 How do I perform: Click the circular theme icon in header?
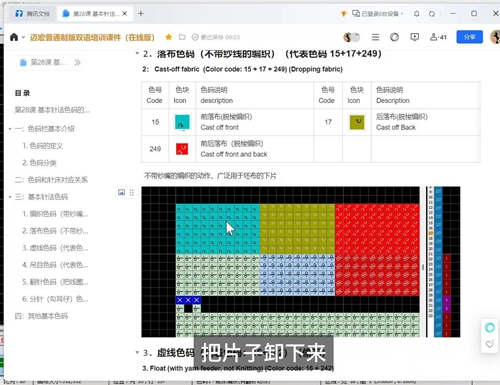click(x=394, y=37)
